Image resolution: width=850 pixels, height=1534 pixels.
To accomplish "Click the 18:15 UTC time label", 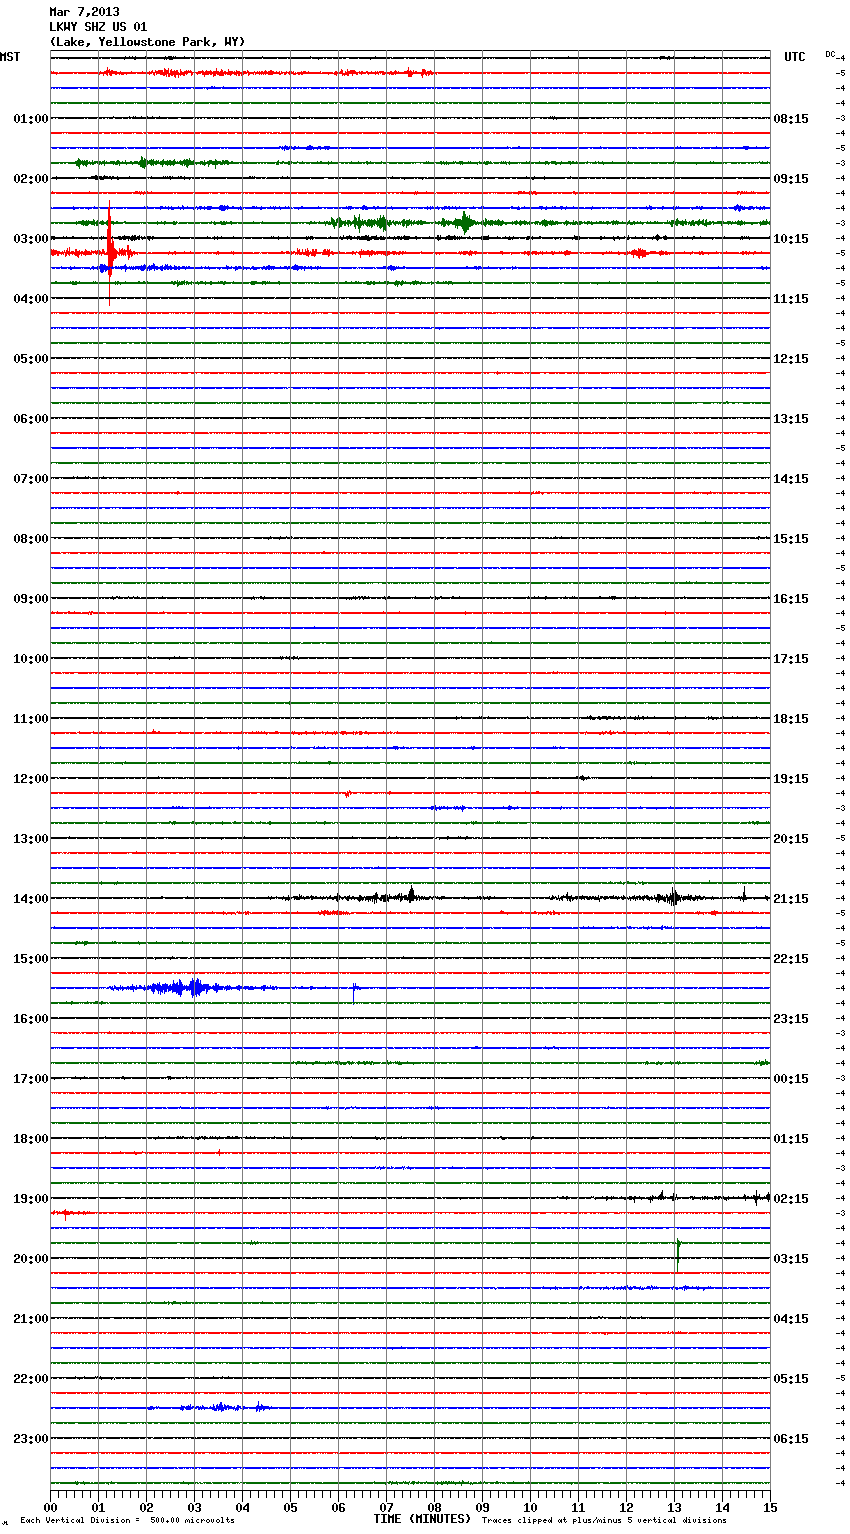I will (791, 719).
